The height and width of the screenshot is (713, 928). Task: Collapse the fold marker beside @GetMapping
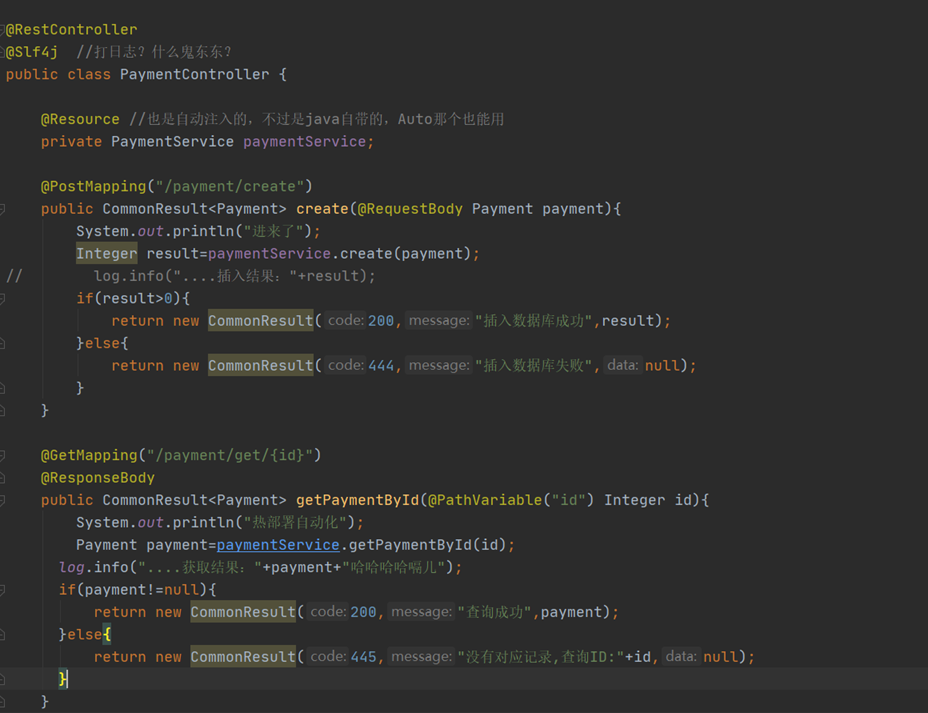point(2,456)
